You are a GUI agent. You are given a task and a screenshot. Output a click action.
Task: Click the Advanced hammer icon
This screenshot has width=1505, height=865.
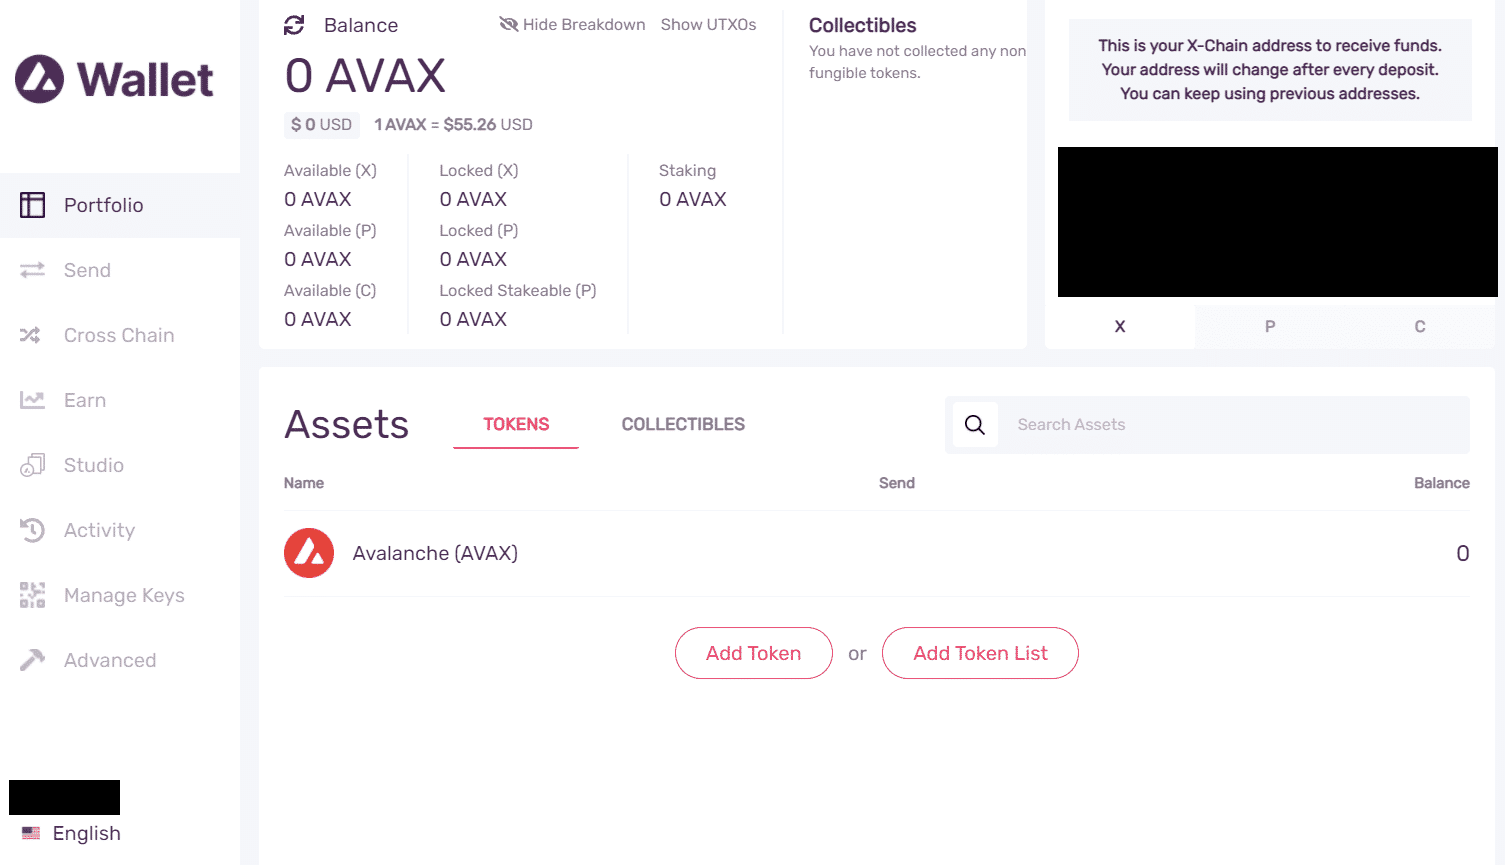pos(32,660)
